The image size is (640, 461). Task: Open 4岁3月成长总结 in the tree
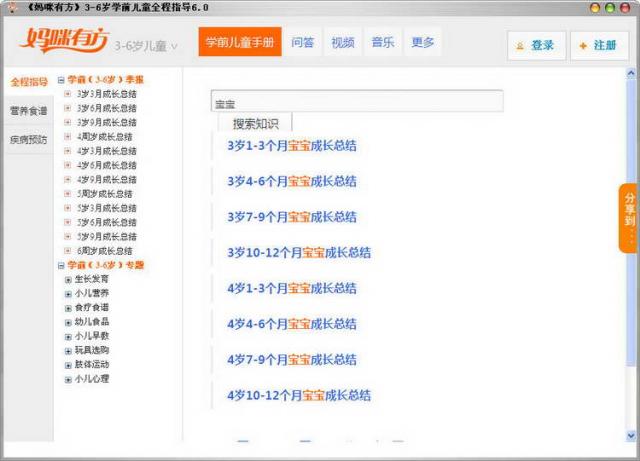(107, 151)
